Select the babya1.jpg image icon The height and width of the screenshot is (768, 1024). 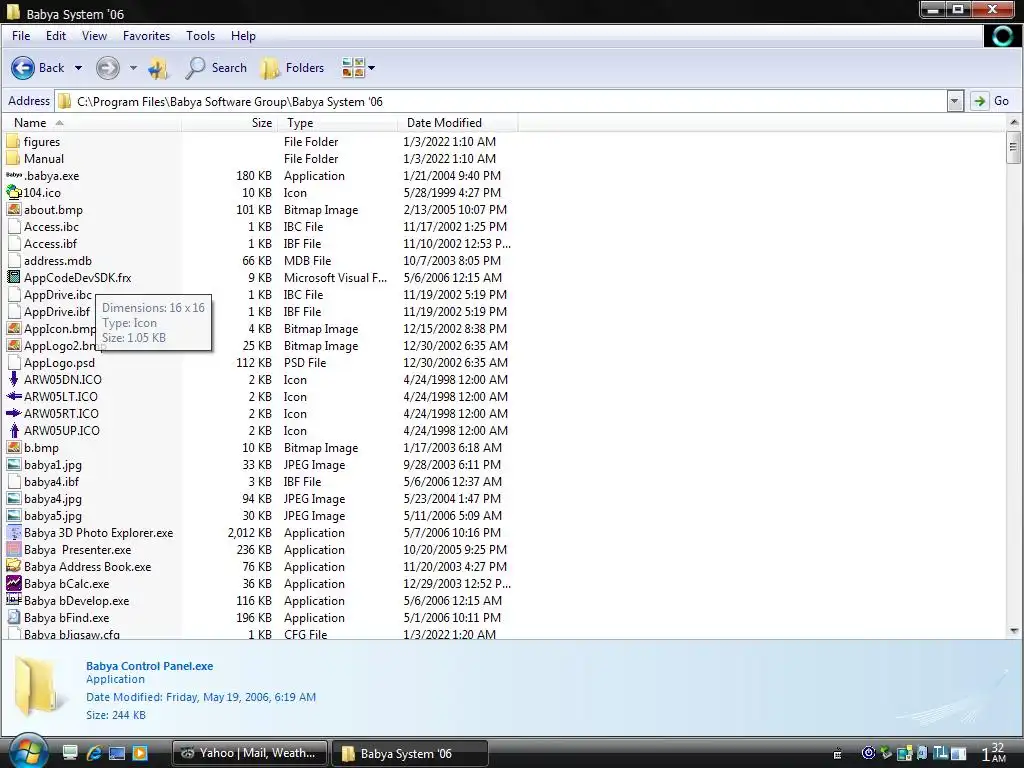pos(13,464)
